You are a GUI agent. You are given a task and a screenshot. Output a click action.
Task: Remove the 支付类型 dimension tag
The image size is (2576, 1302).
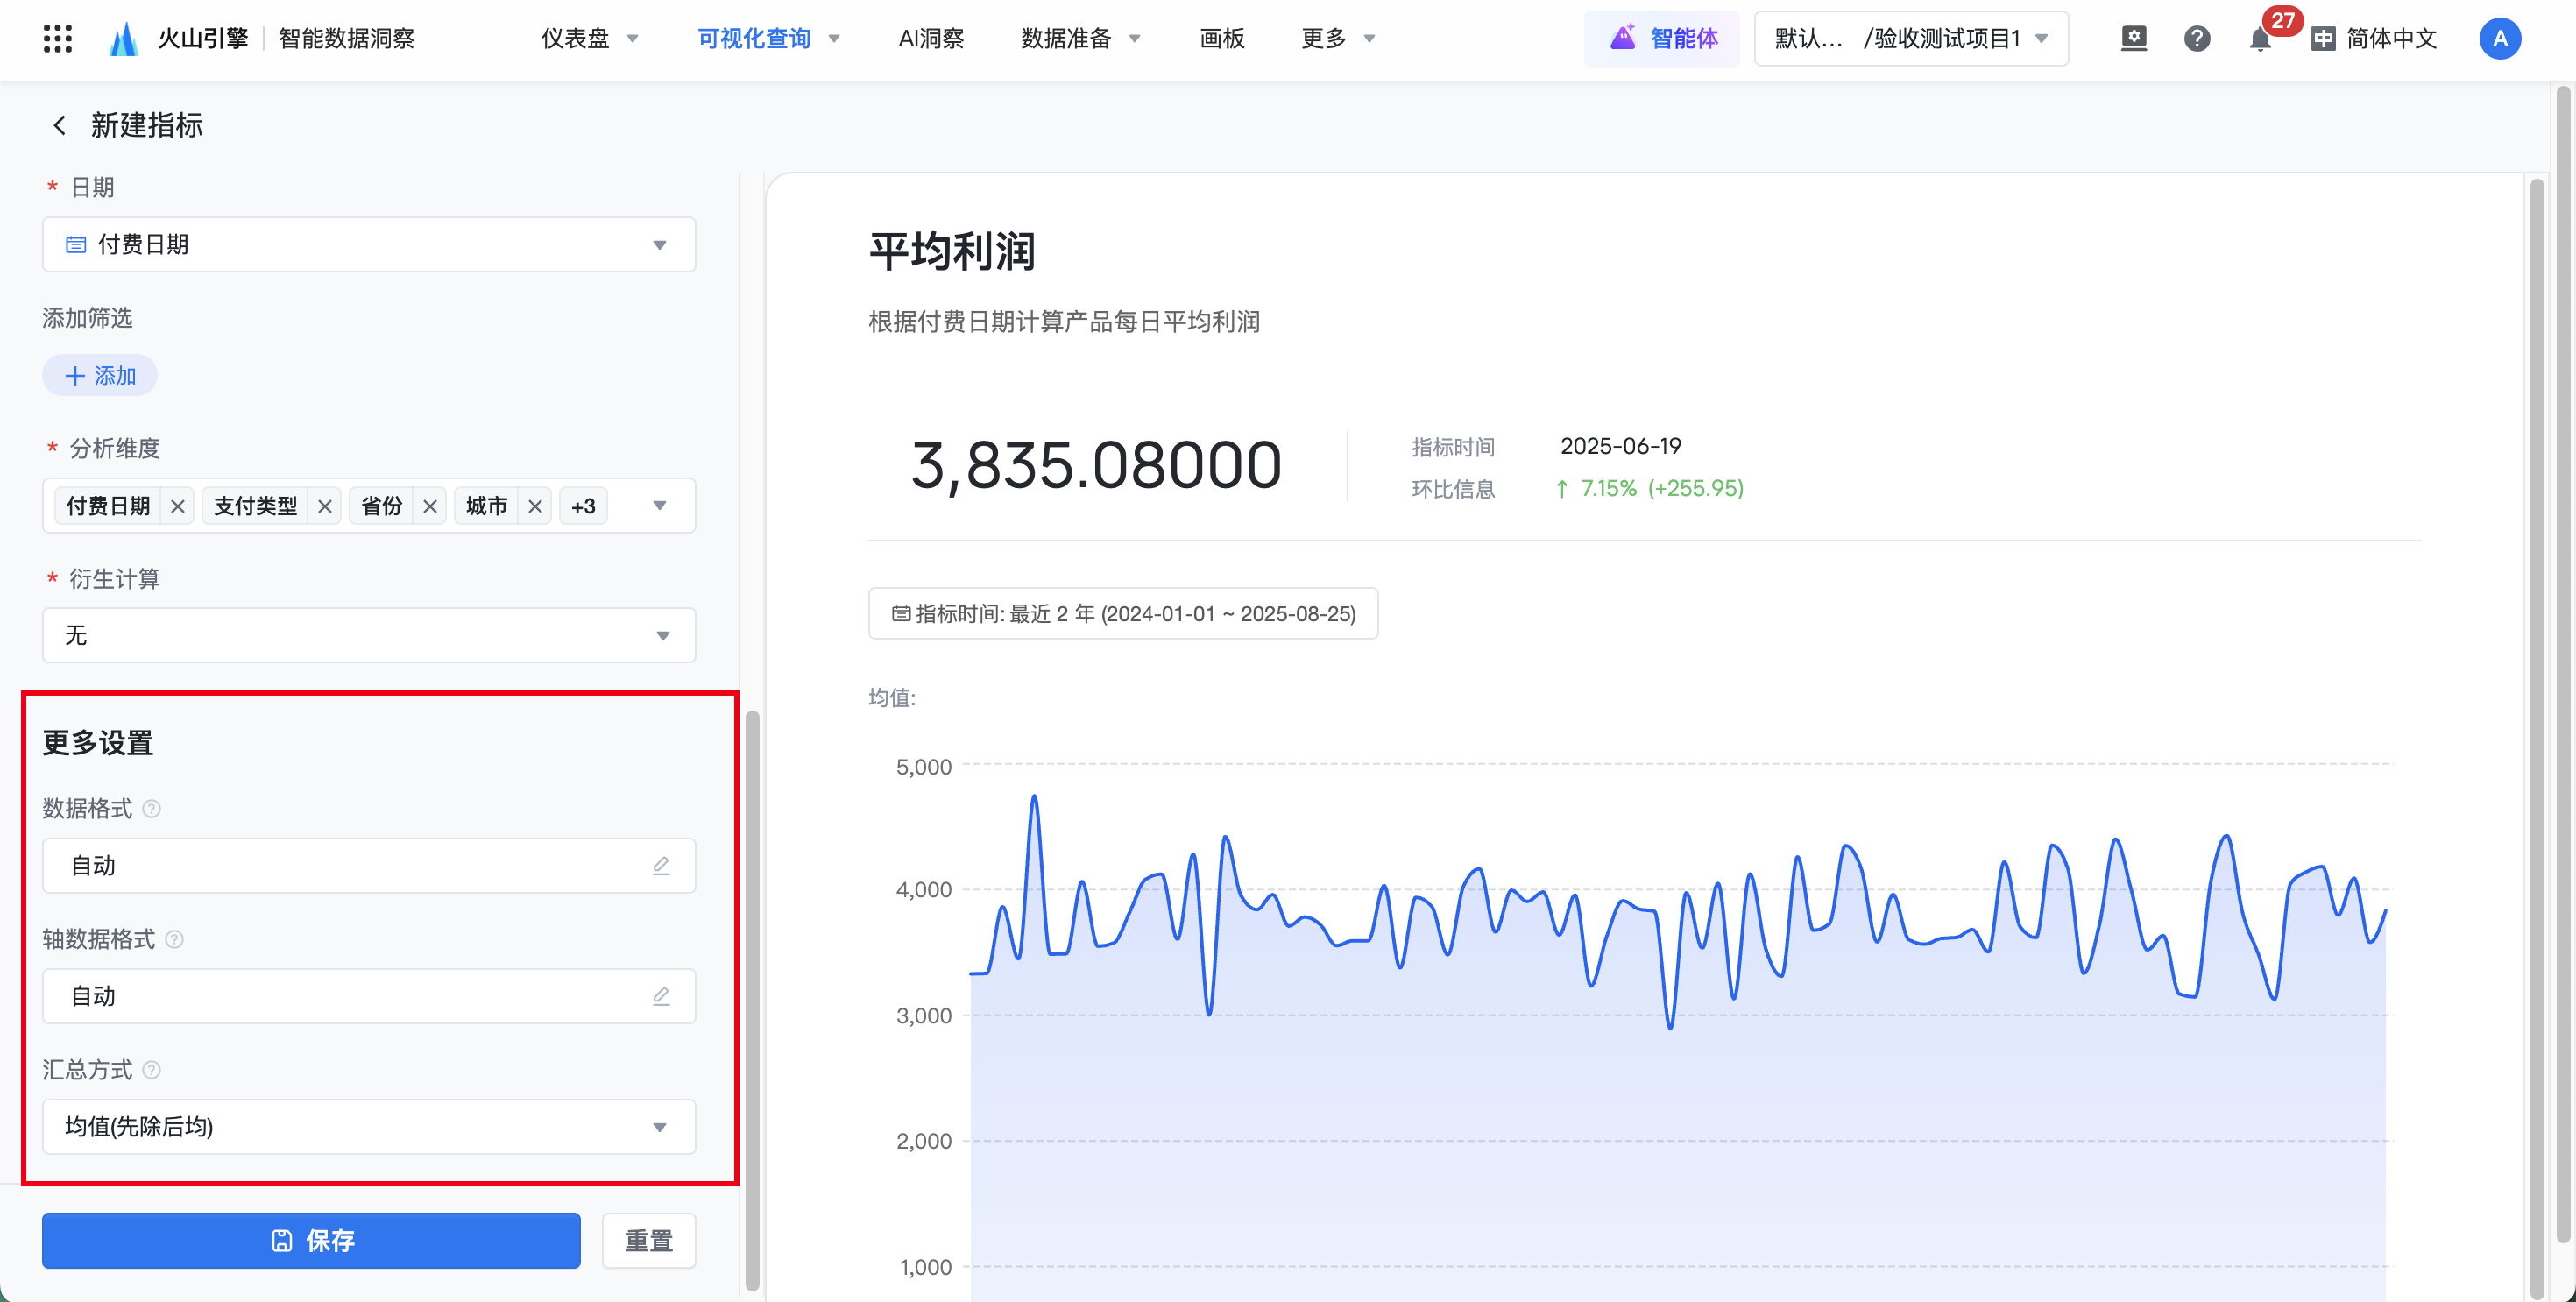click(325, 506)
